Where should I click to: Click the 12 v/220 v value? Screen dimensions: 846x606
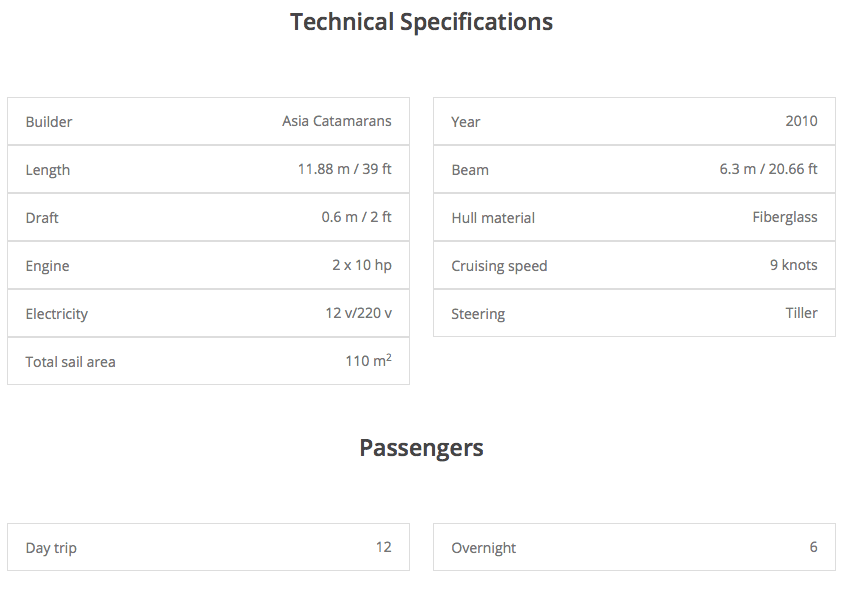click(x=358, y=313)
